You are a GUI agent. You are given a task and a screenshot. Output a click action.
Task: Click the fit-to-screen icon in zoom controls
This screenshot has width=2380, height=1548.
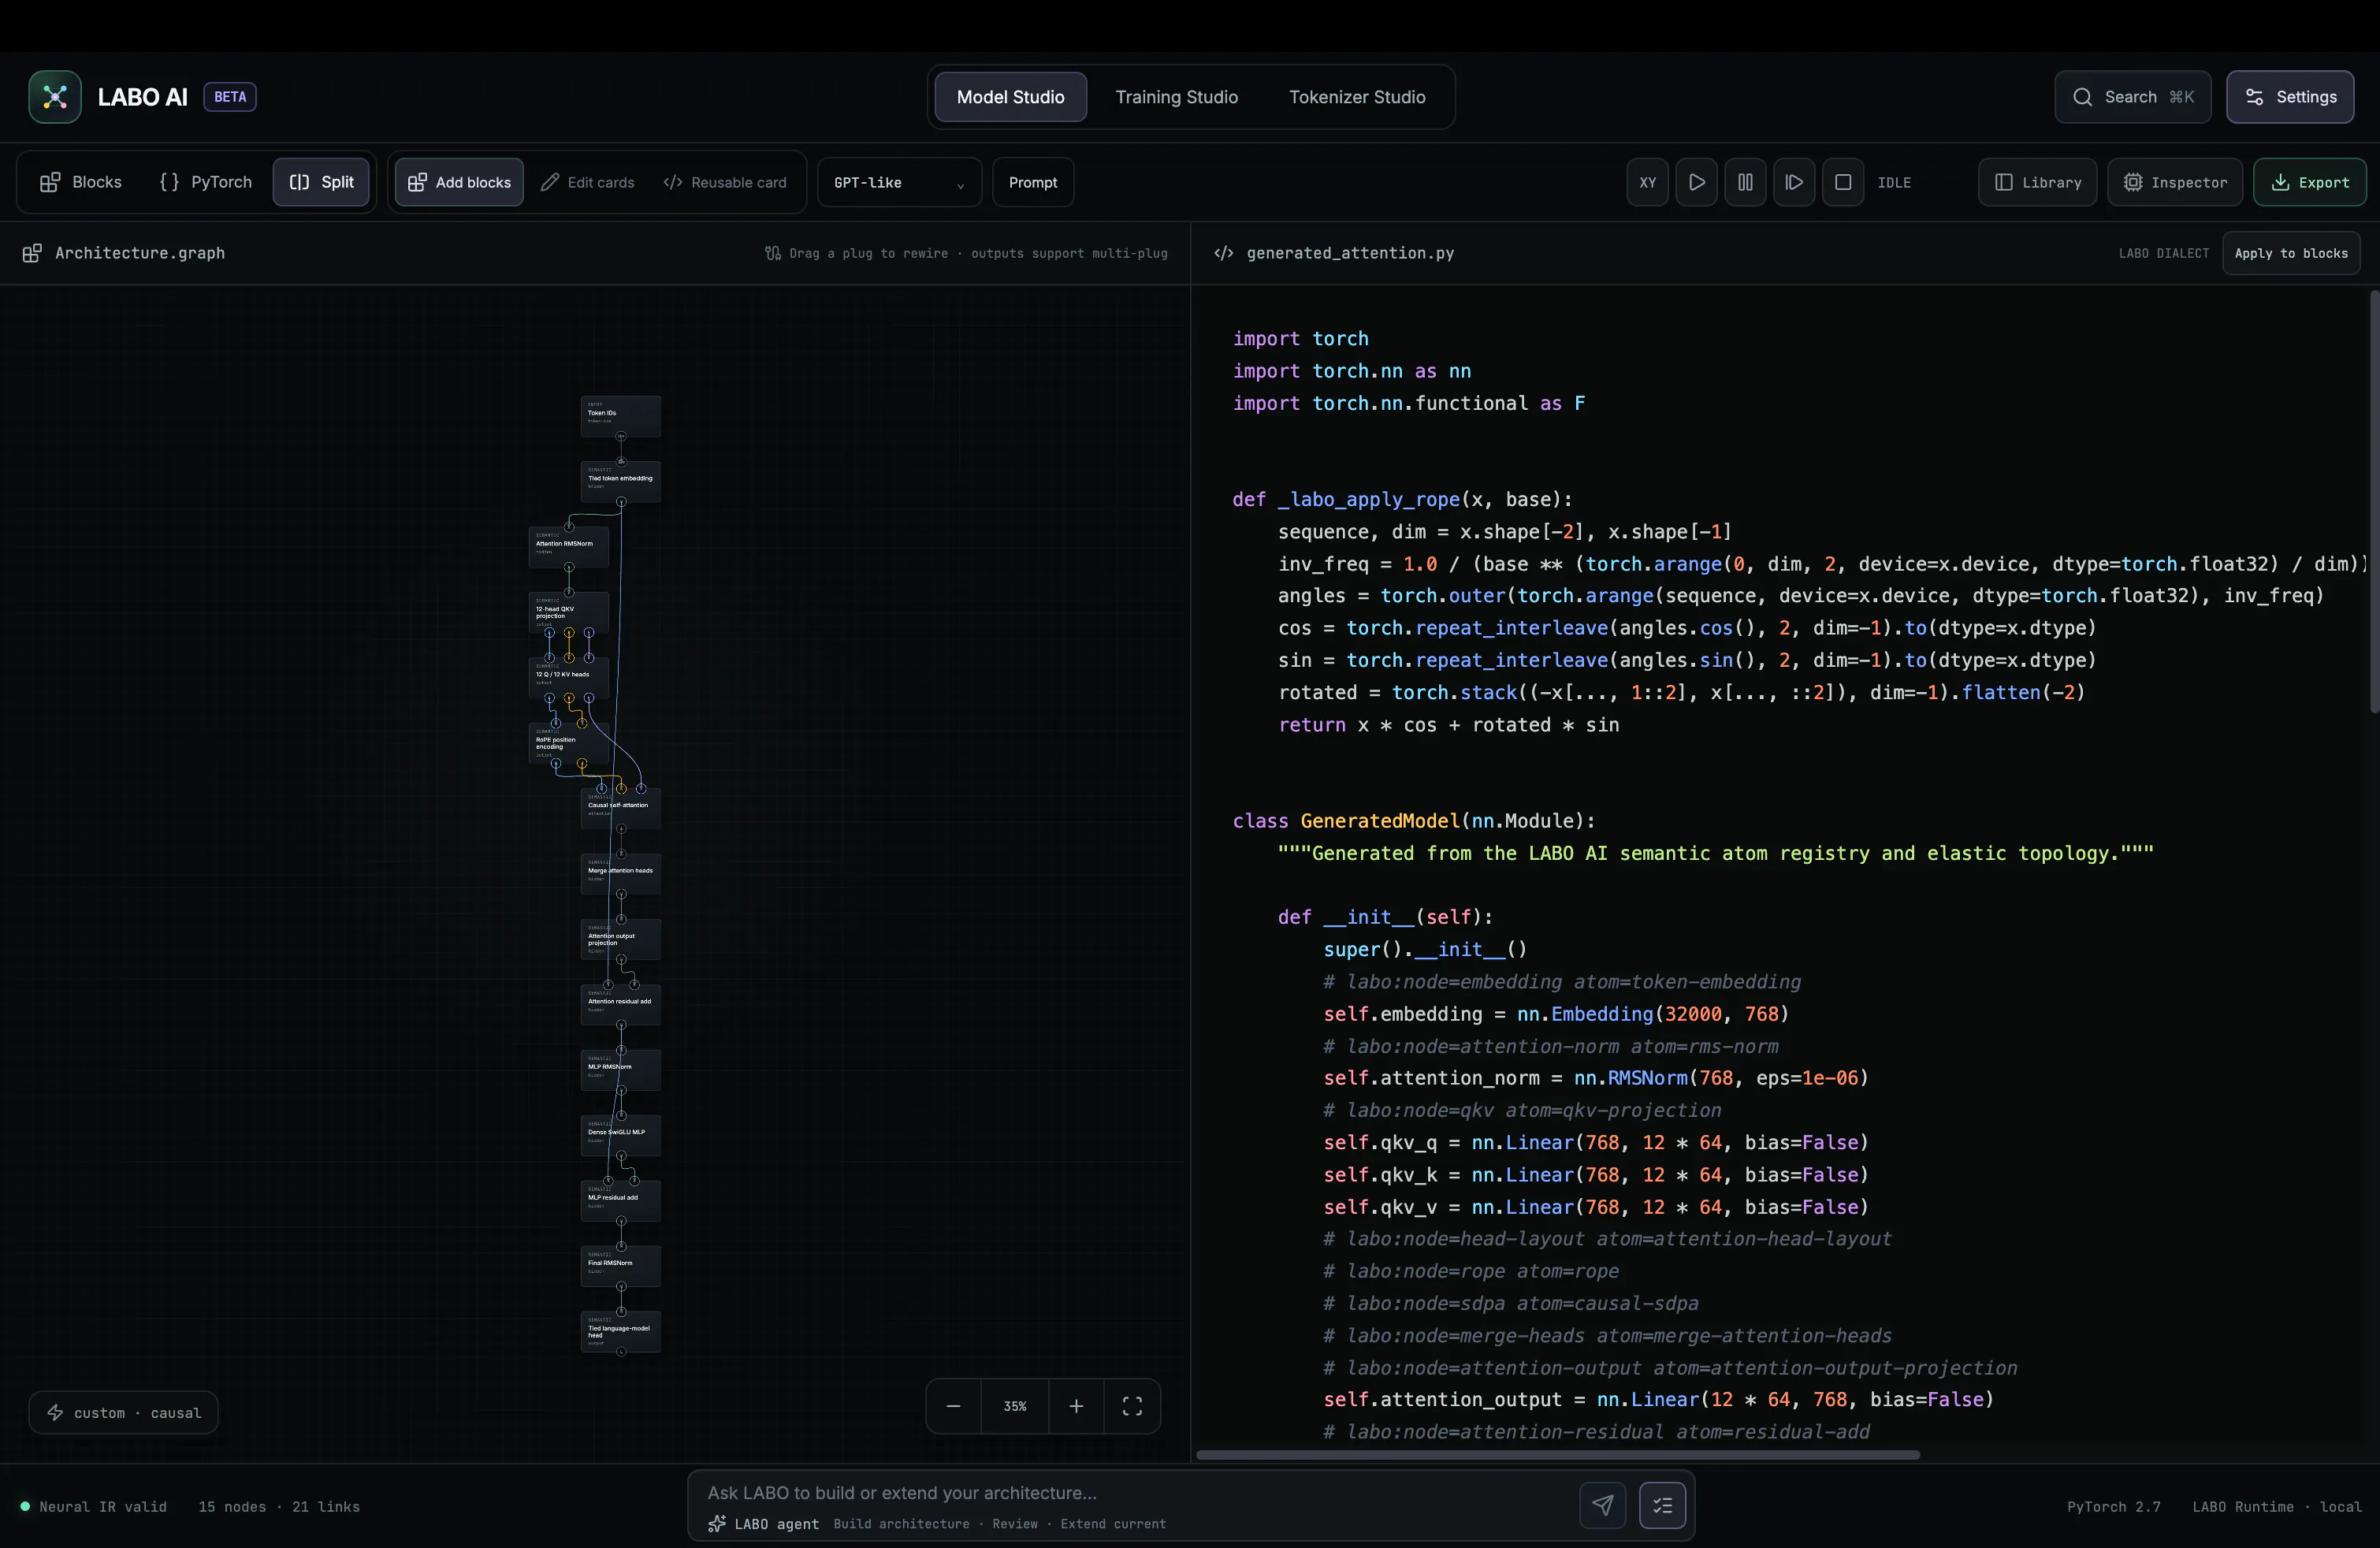pos(1132,1406)
